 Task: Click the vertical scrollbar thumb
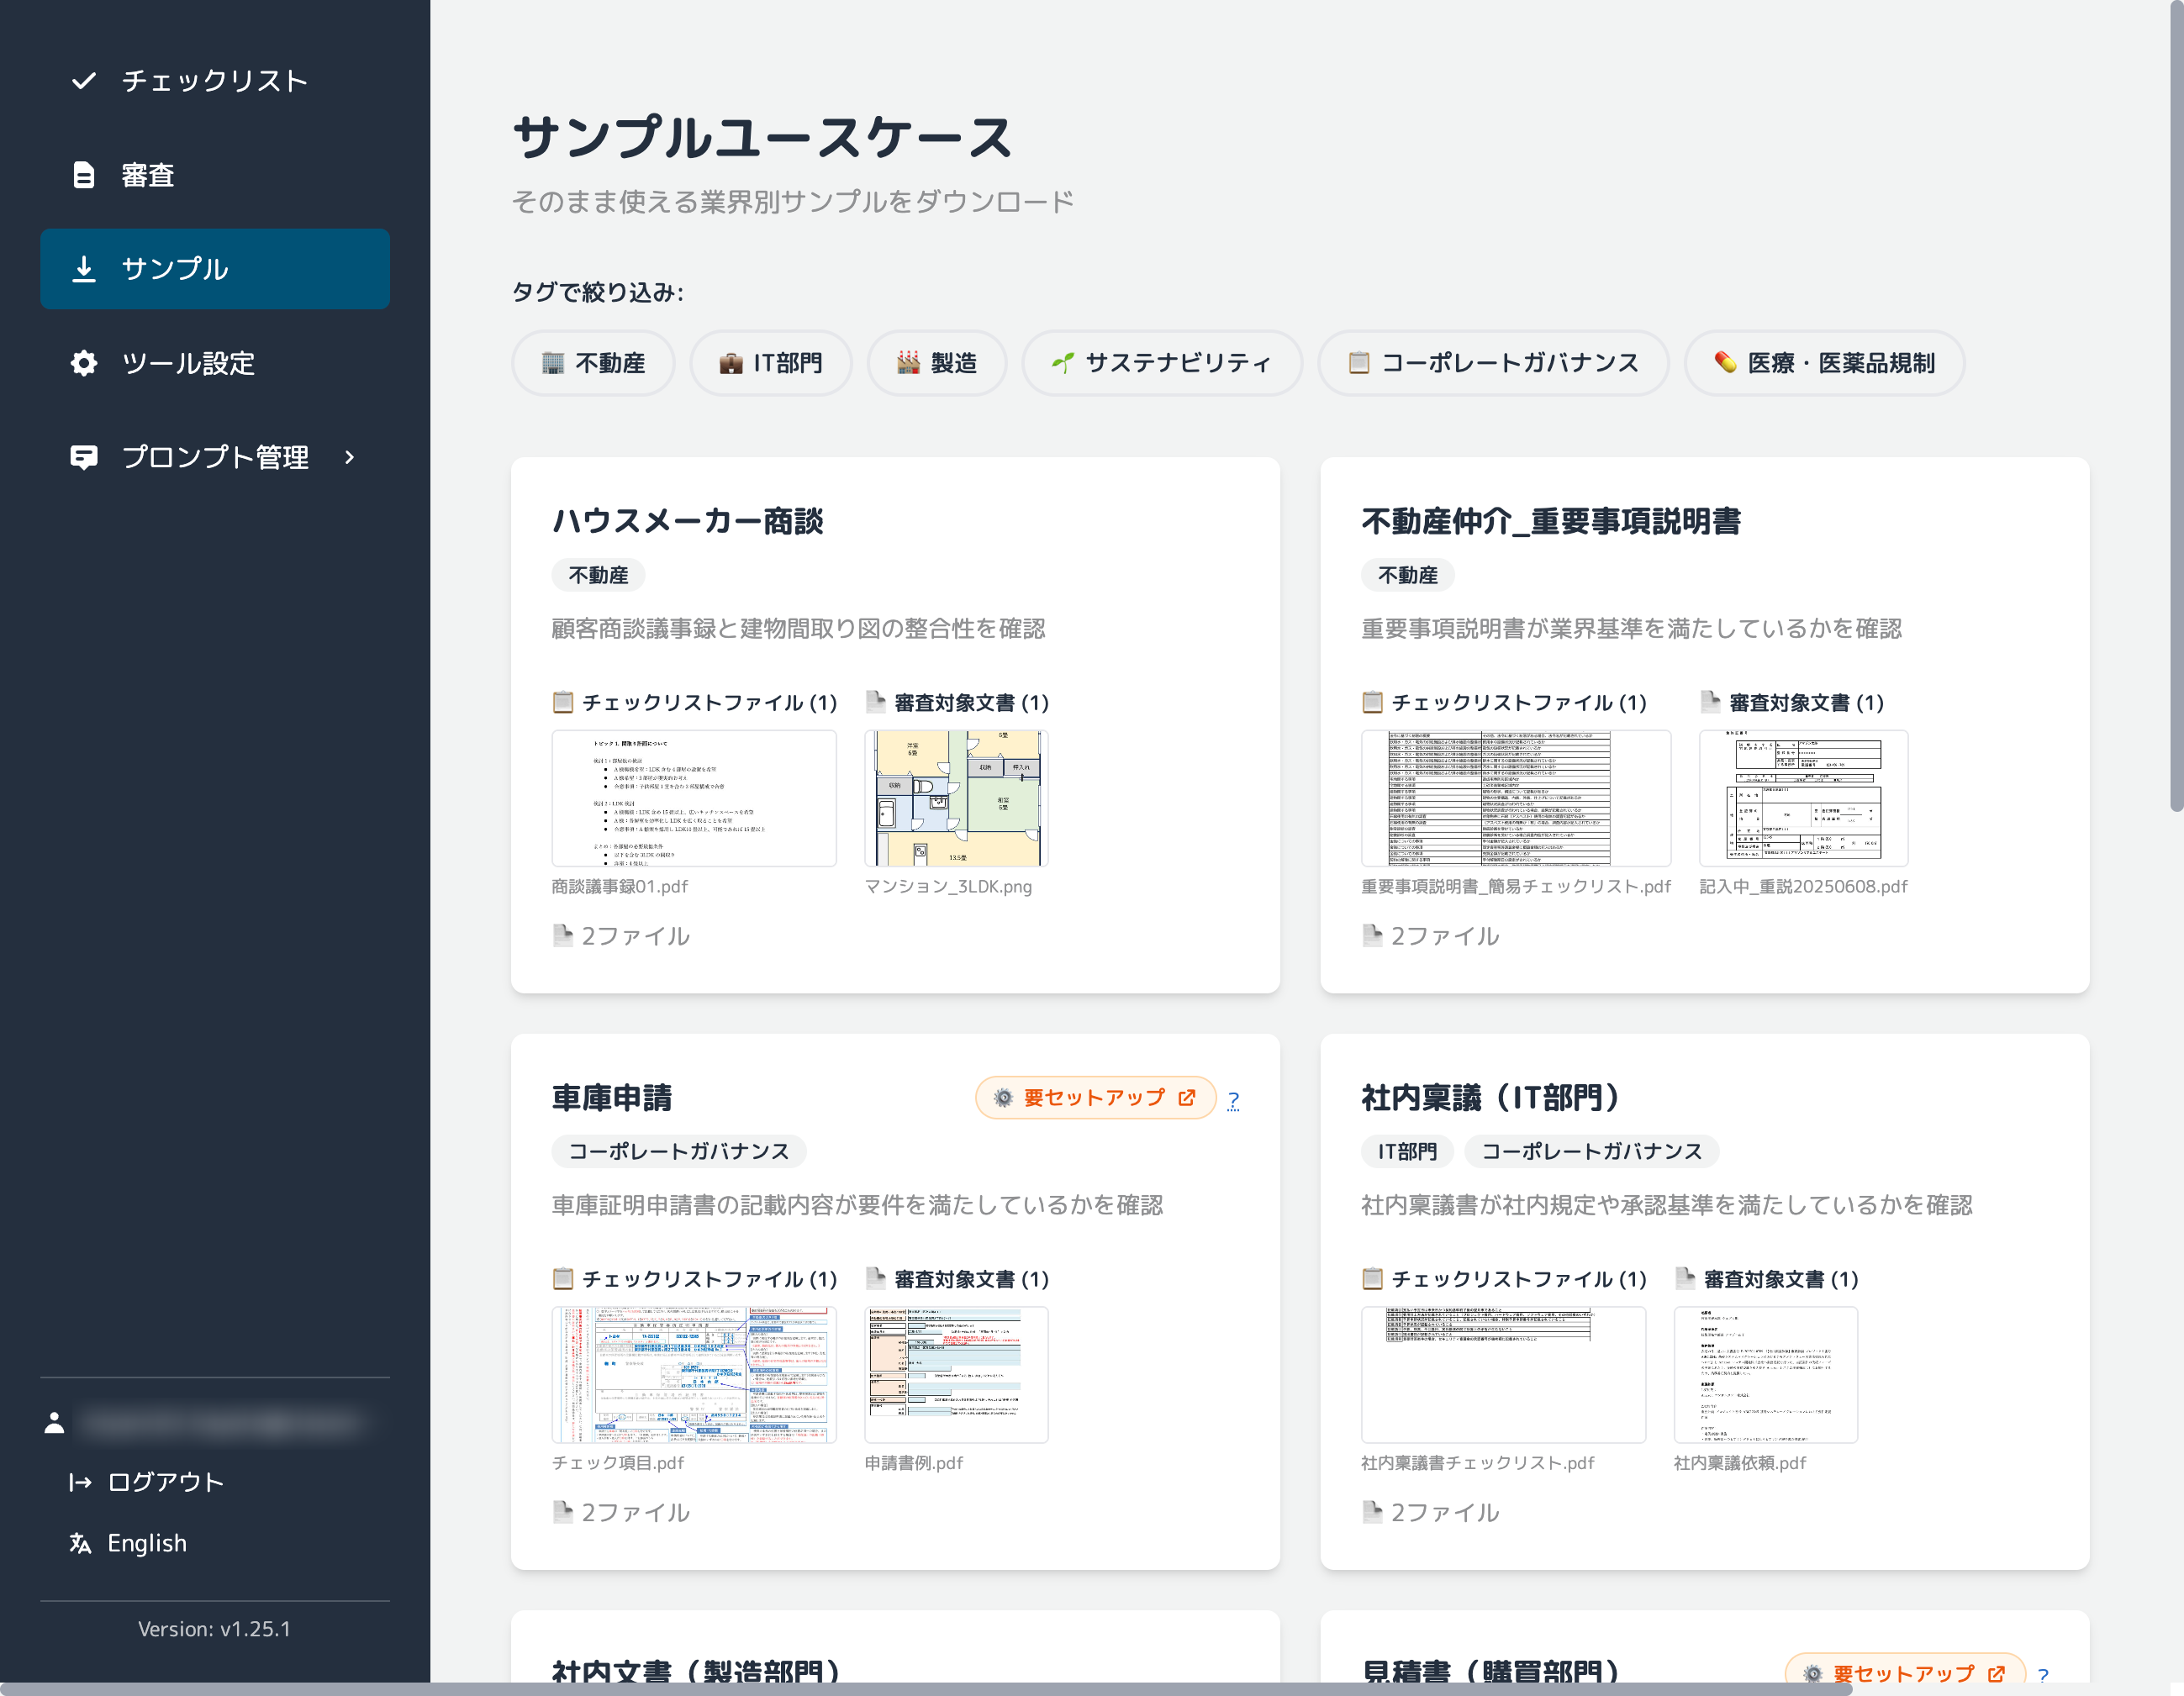pos(2176,405)
